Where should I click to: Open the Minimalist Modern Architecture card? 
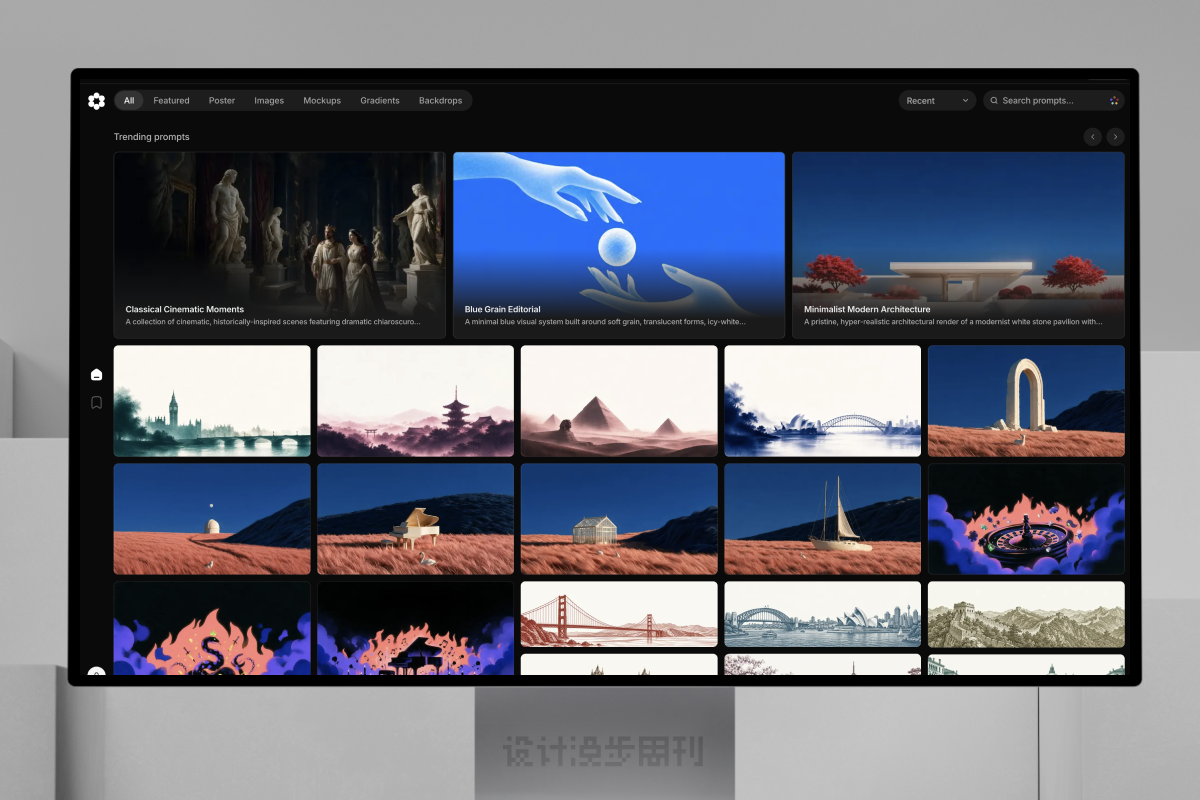click(x=958, y=245)
